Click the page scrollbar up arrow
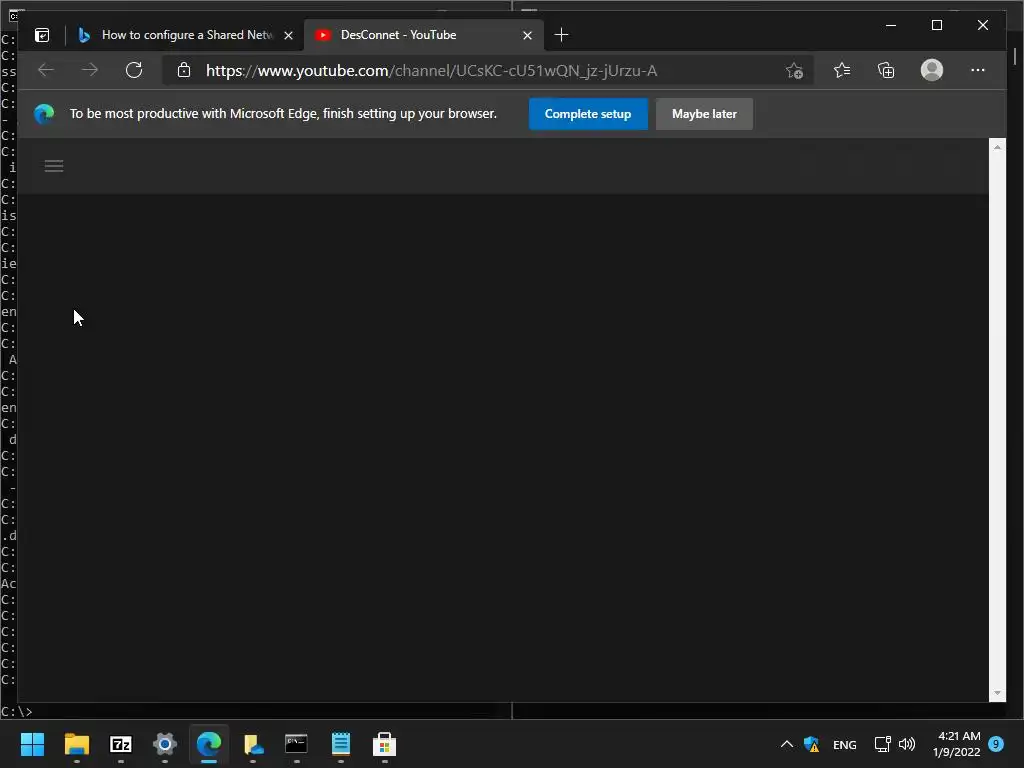This screenshot has height=768, width=1024. click(x=997, y=147)
